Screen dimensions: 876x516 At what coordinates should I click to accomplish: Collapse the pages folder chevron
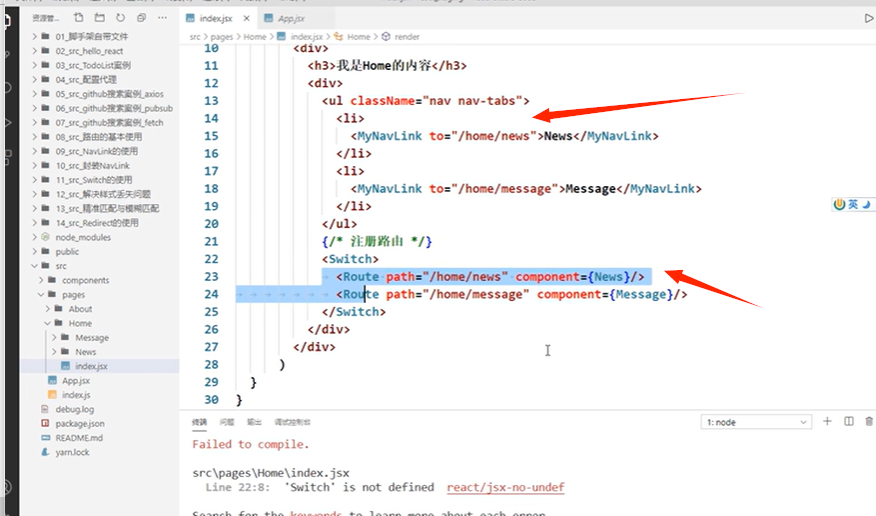point(41,294)
